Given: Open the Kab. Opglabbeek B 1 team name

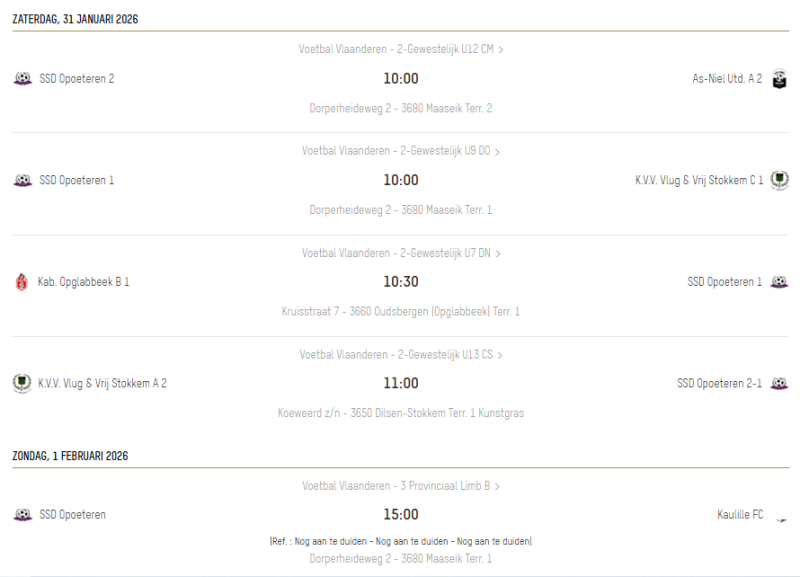Looking at the screenshot, I should coord(84,282).
